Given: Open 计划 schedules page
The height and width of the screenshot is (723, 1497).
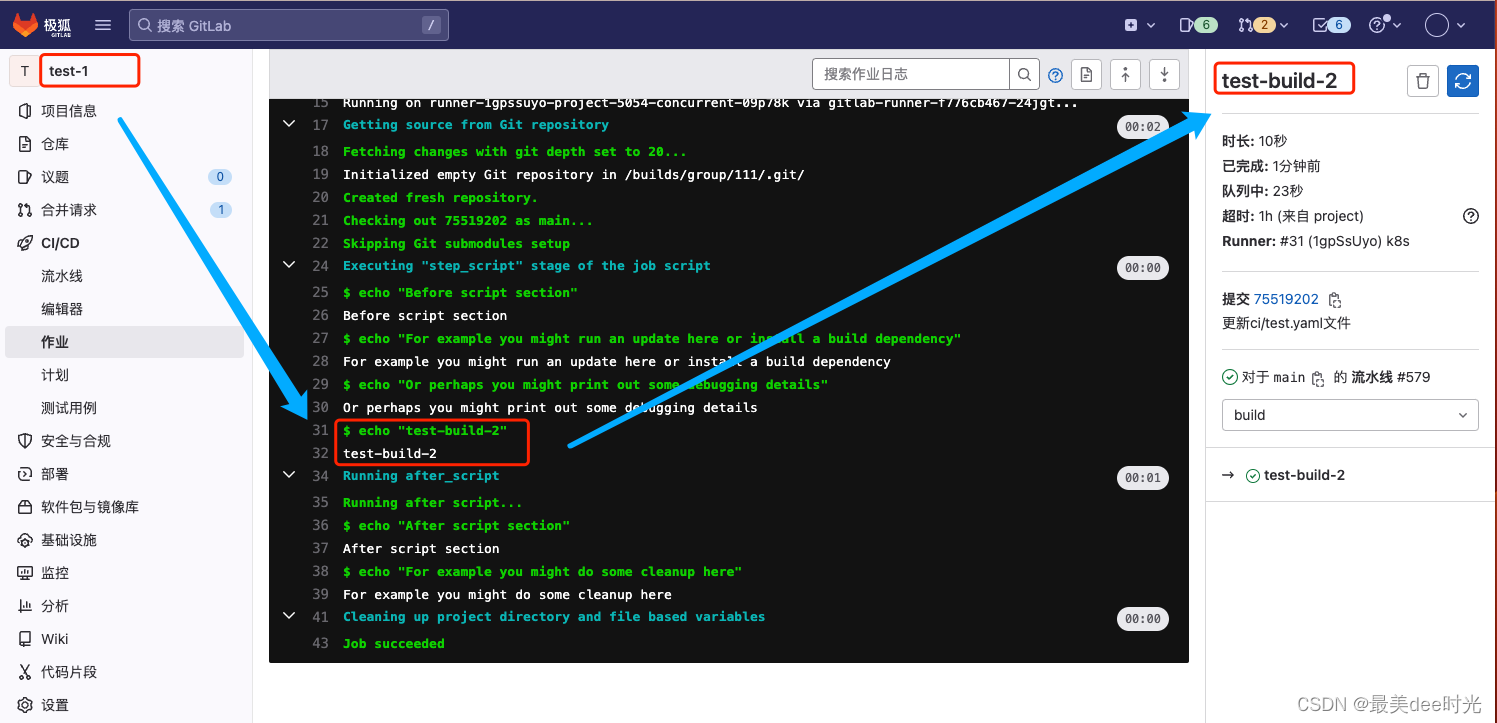Looking at the screenshot, I should pos(55,375).
